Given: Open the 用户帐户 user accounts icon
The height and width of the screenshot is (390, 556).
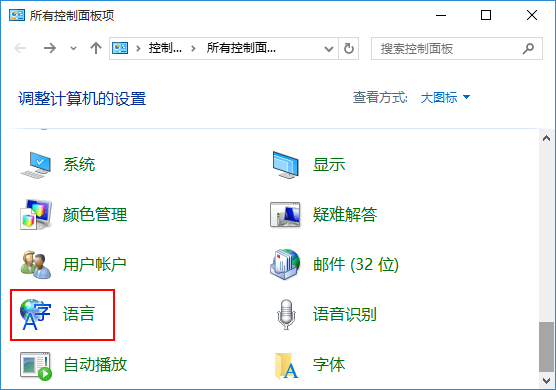Looking at the screenshot, I should coord(36,264).
